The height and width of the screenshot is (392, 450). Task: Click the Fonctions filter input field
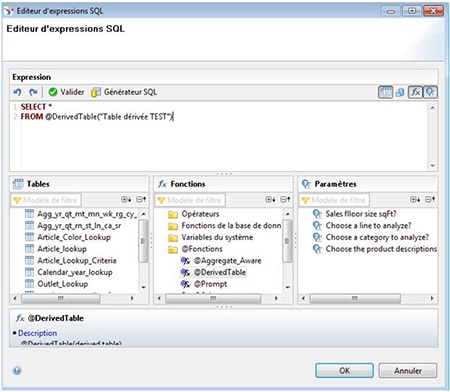[x=190, y=200]
